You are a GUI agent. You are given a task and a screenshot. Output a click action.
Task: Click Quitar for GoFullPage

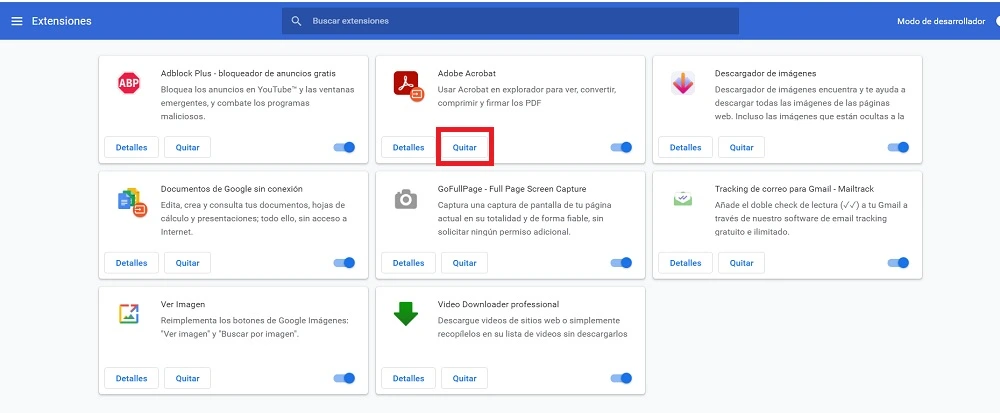tap(464, 263)
